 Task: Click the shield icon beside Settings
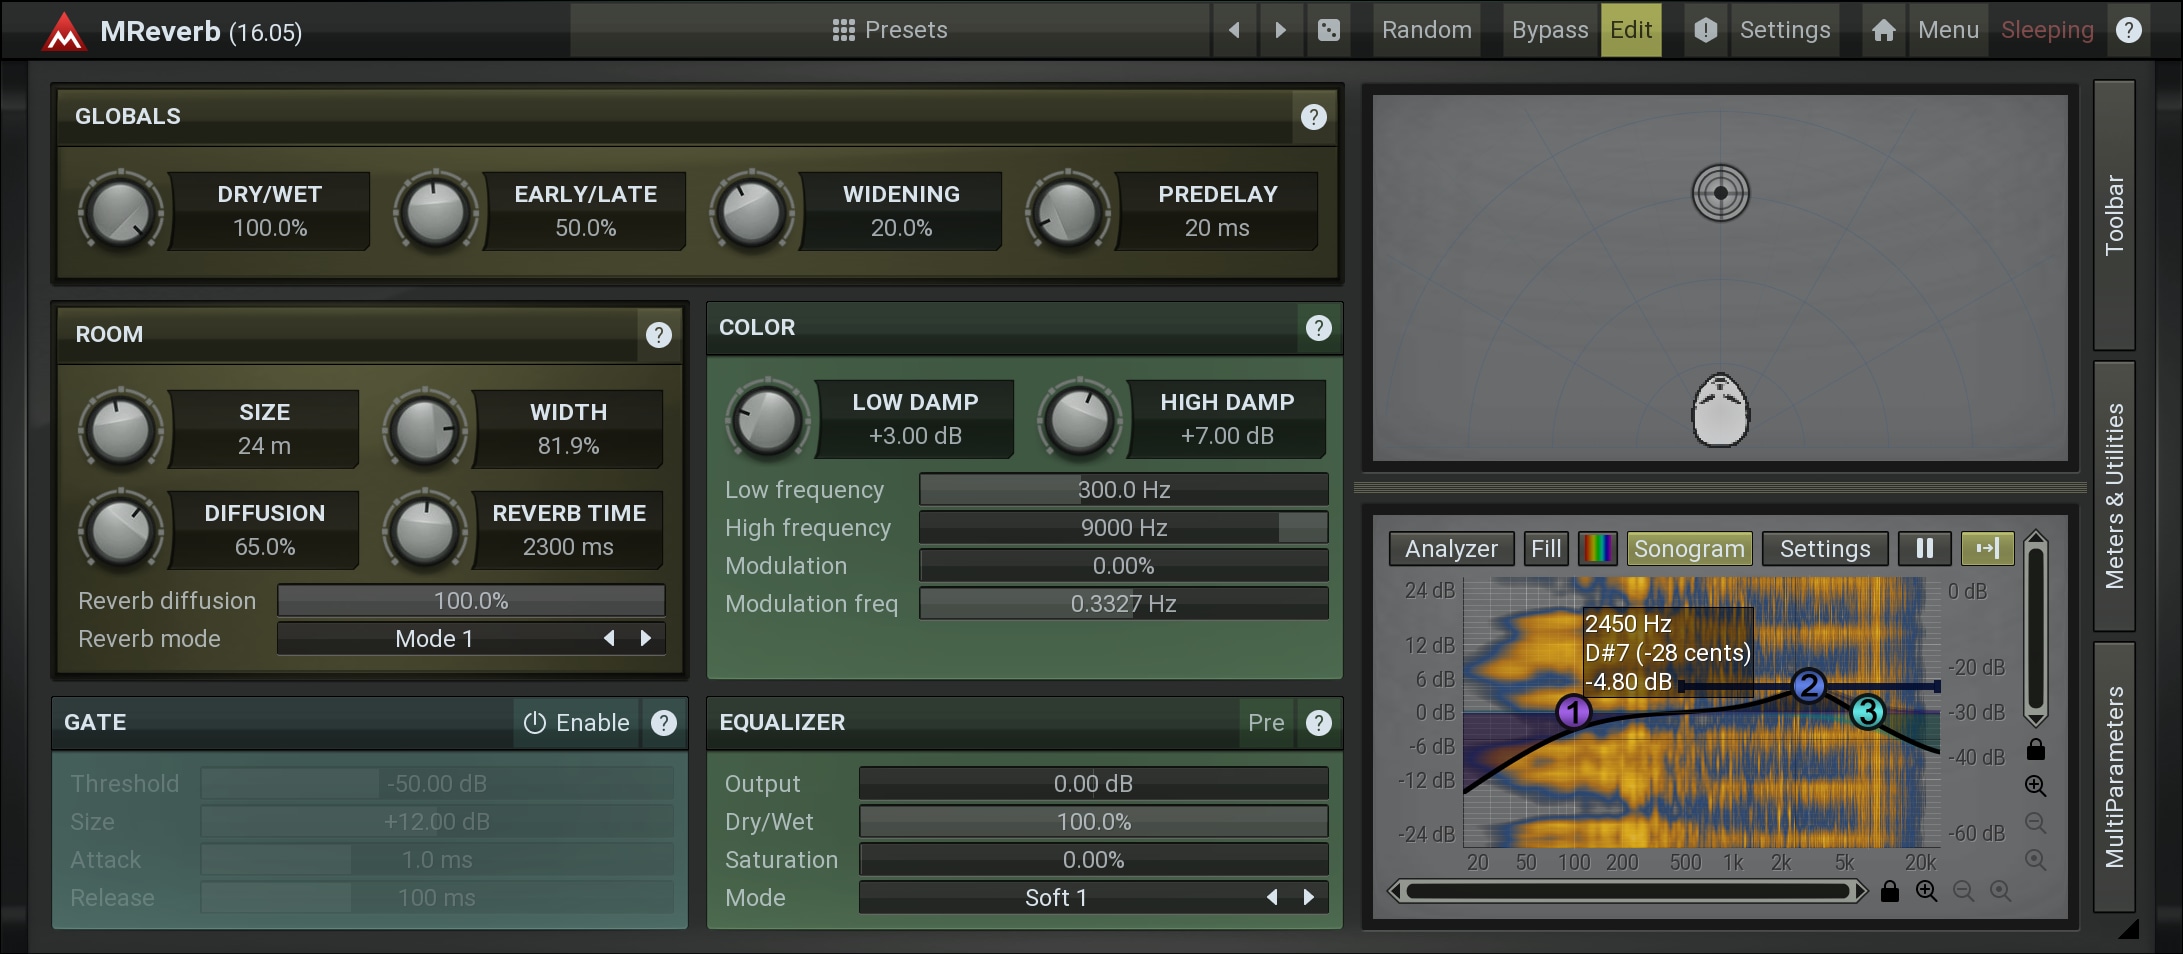[1706, 30]
